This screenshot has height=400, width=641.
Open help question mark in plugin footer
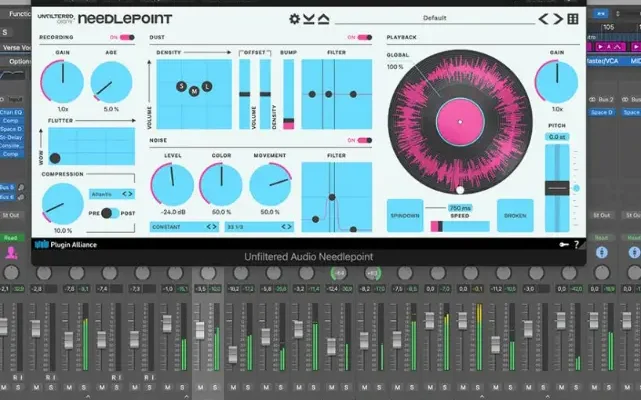click(x=577, y=244)
